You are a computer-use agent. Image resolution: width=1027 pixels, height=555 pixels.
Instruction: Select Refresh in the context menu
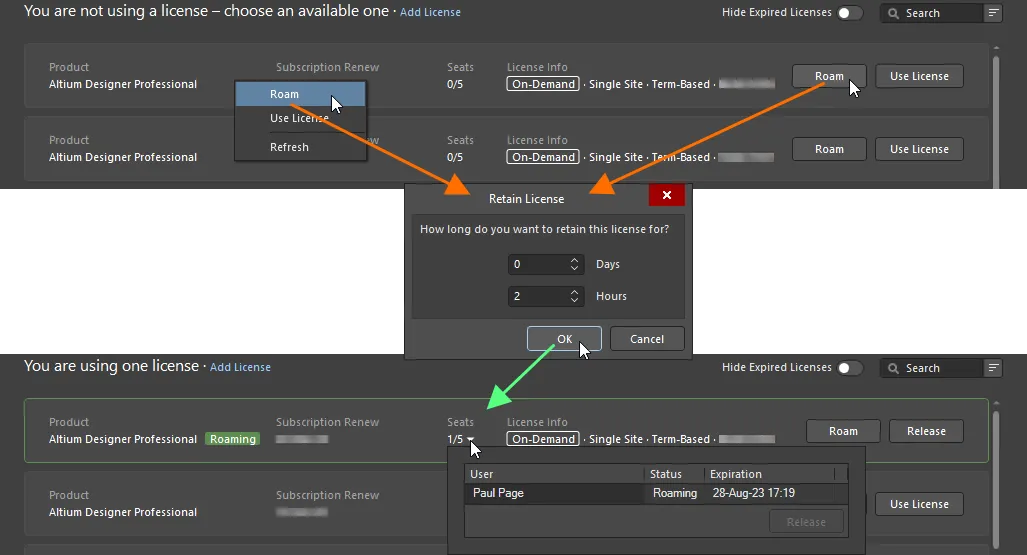pyautogui.click(x=300, y=147)
